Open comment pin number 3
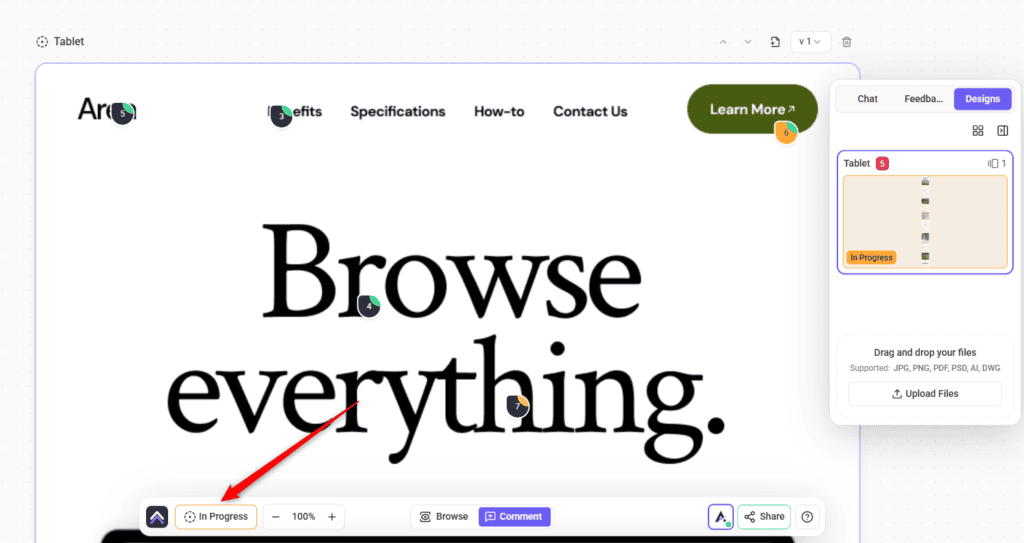Viewport: 1024px width, 543px height. click(x=281, y=116)
